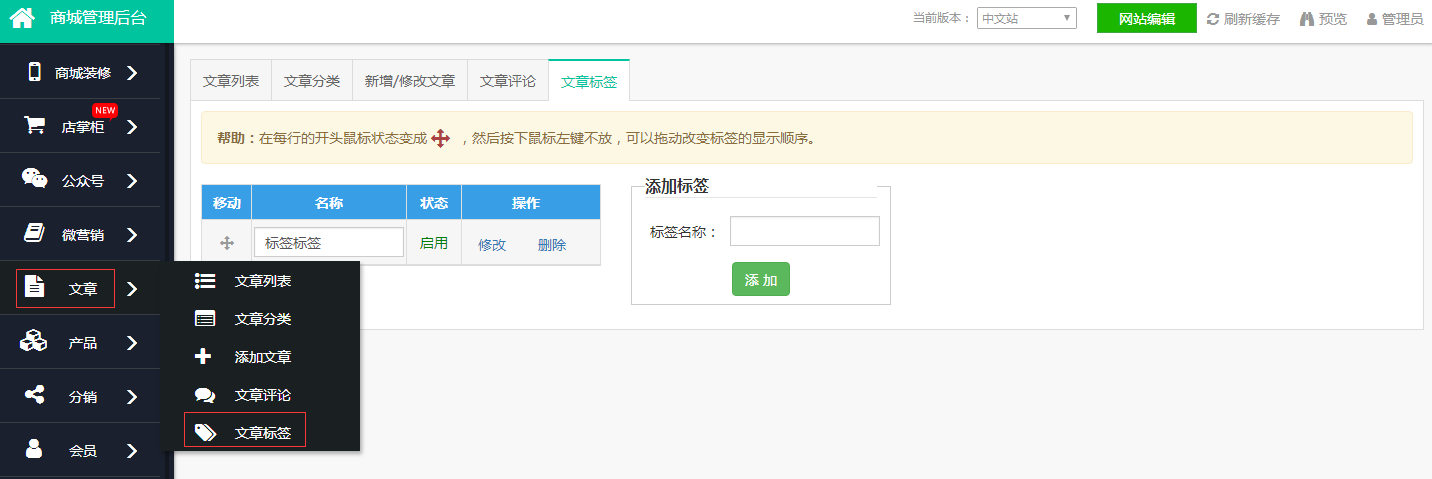The height and width of the screenshot is (479, 1432).
Task: Click the 删除 link in the tag row
Action: click(552, 244)
